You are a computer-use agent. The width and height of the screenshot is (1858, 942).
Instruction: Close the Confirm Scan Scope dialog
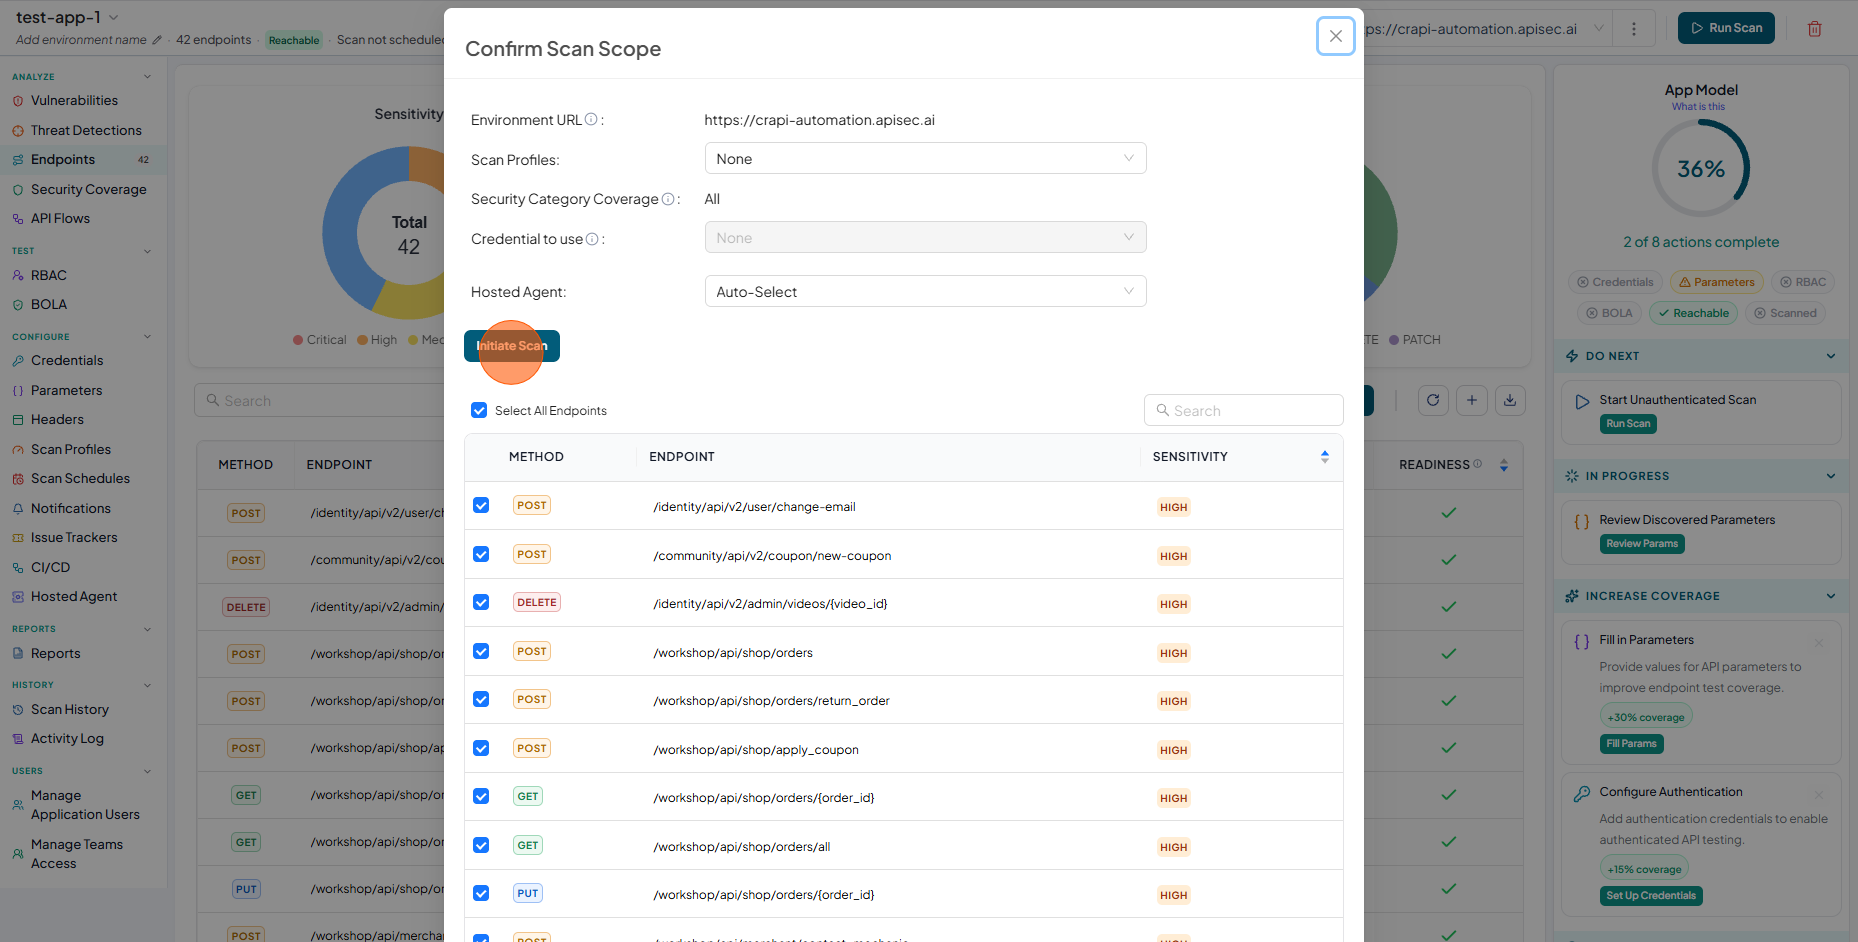click(x=1336, y=36)
